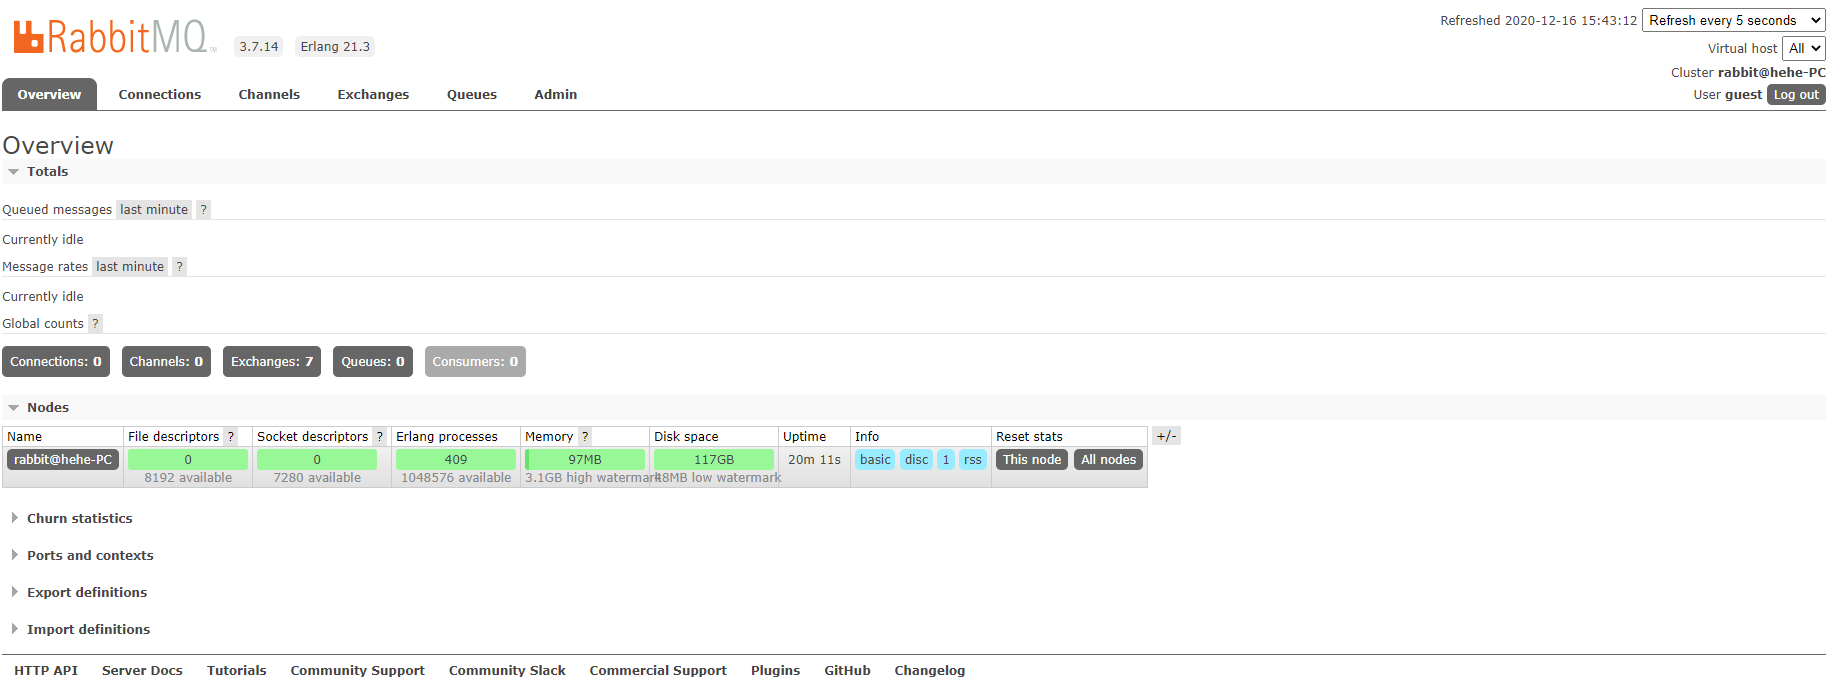
Task: Switch to the Exchanges tab
Action: click(x=373, y=94)
